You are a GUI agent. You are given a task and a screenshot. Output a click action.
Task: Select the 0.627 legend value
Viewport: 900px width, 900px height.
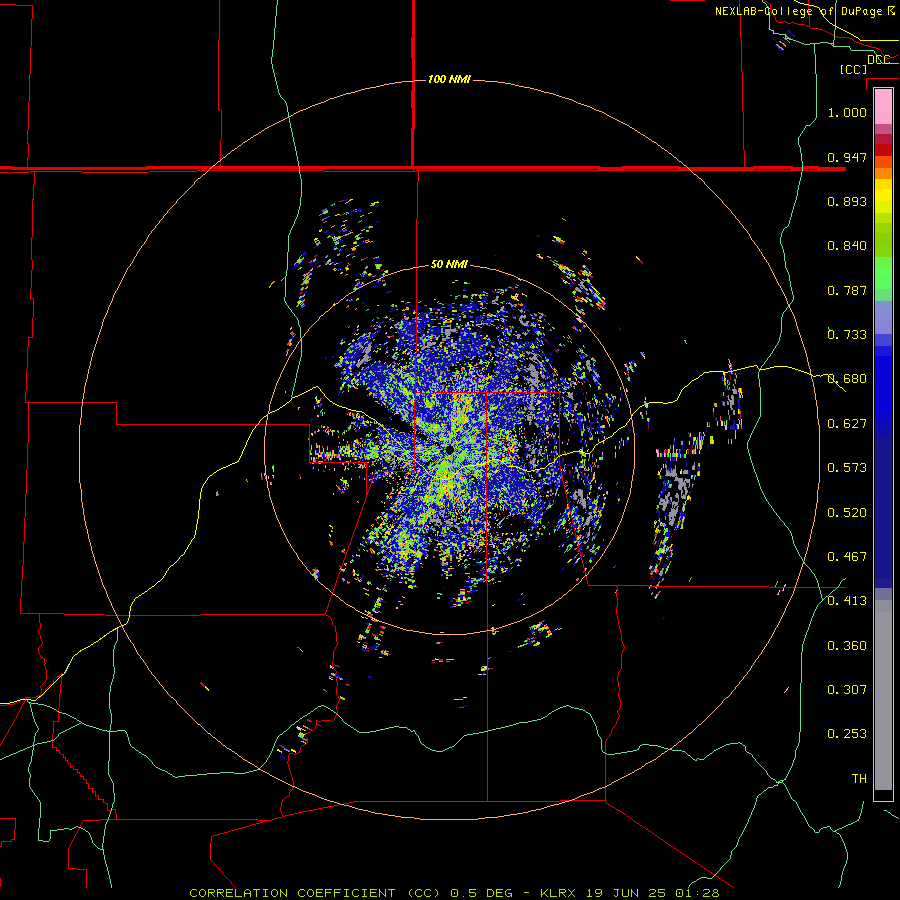pos(847,424)
